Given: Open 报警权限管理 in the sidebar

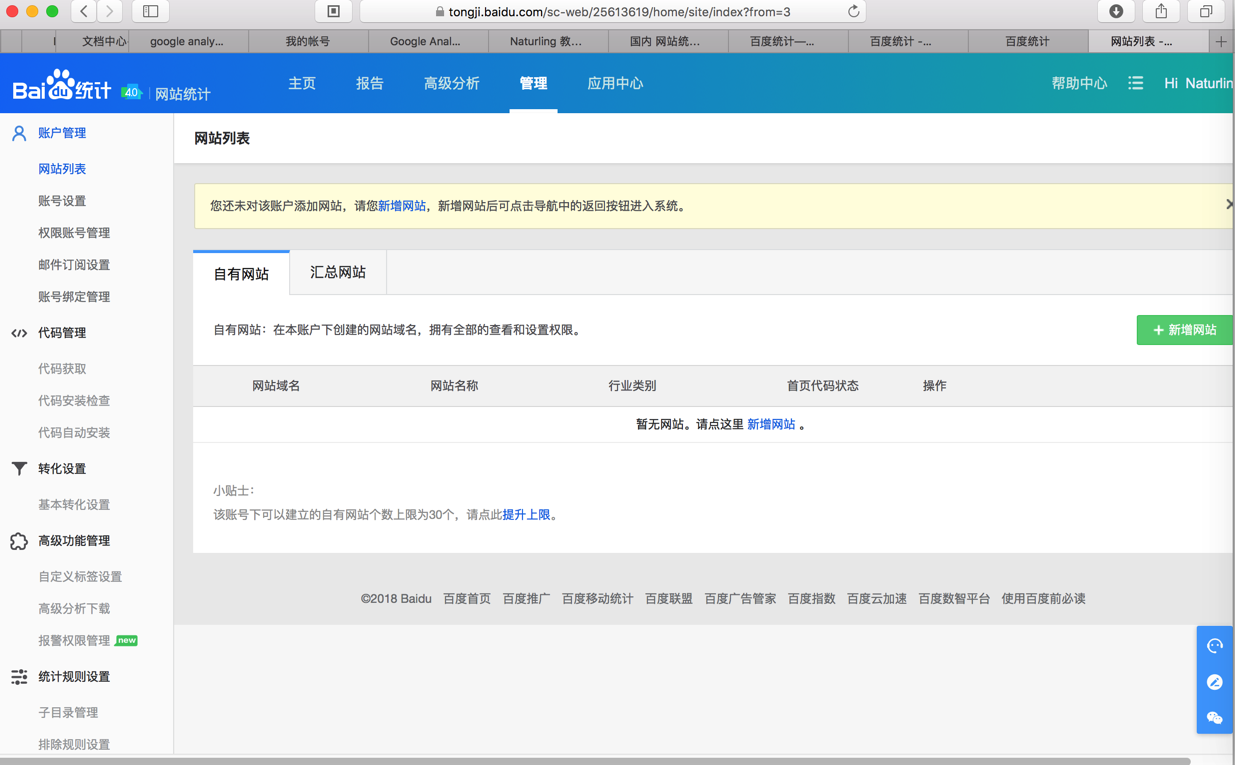Looking at the screenshot, I should coord(74,641).
